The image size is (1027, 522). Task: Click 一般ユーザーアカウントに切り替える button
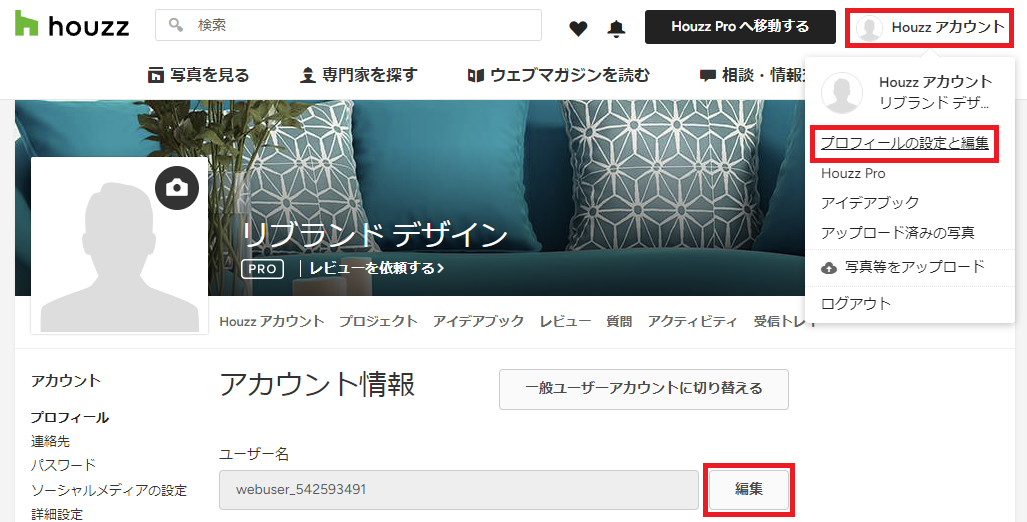[644, 389]
